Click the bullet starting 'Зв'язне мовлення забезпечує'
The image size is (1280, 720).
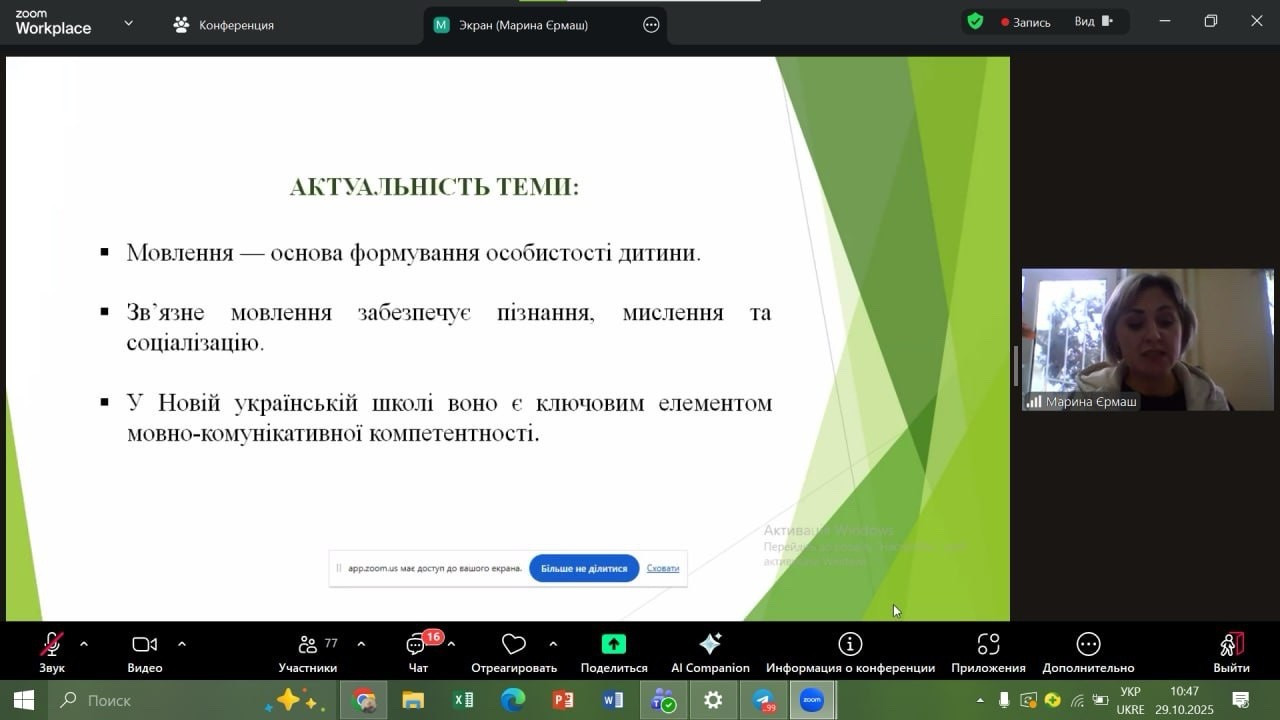[449, 327]
